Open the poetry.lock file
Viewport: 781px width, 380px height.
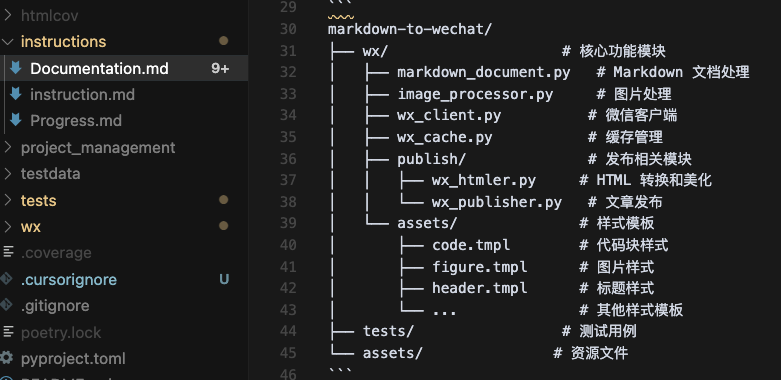click(x=61, y=332)
